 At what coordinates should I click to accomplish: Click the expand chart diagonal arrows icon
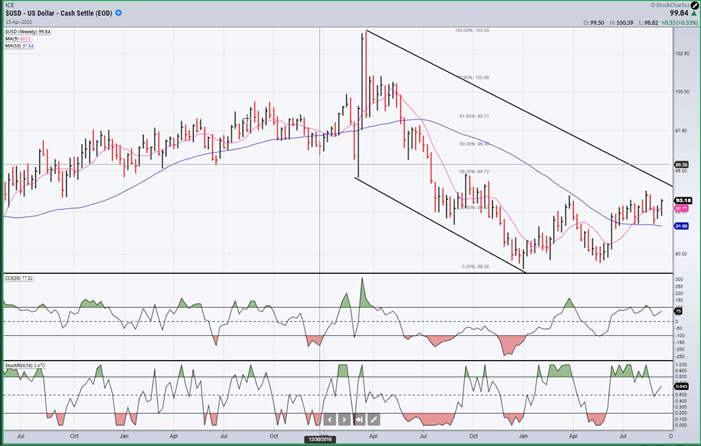pos(373,420)
